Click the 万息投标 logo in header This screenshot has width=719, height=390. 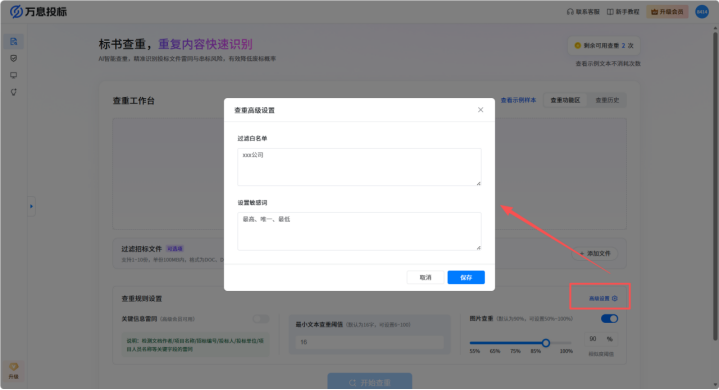(39, 11)
